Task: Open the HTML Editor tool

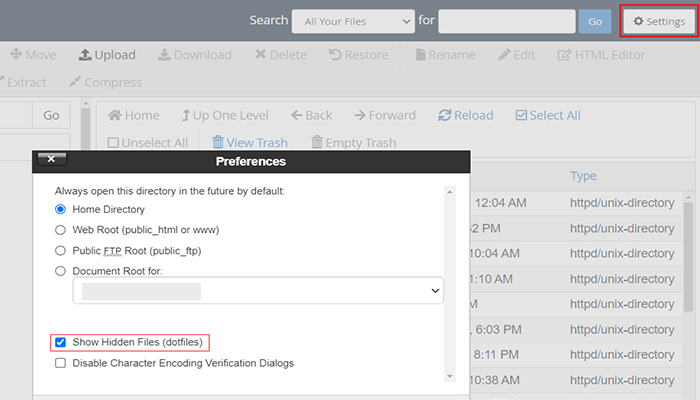Action: (x=601, y=55)
